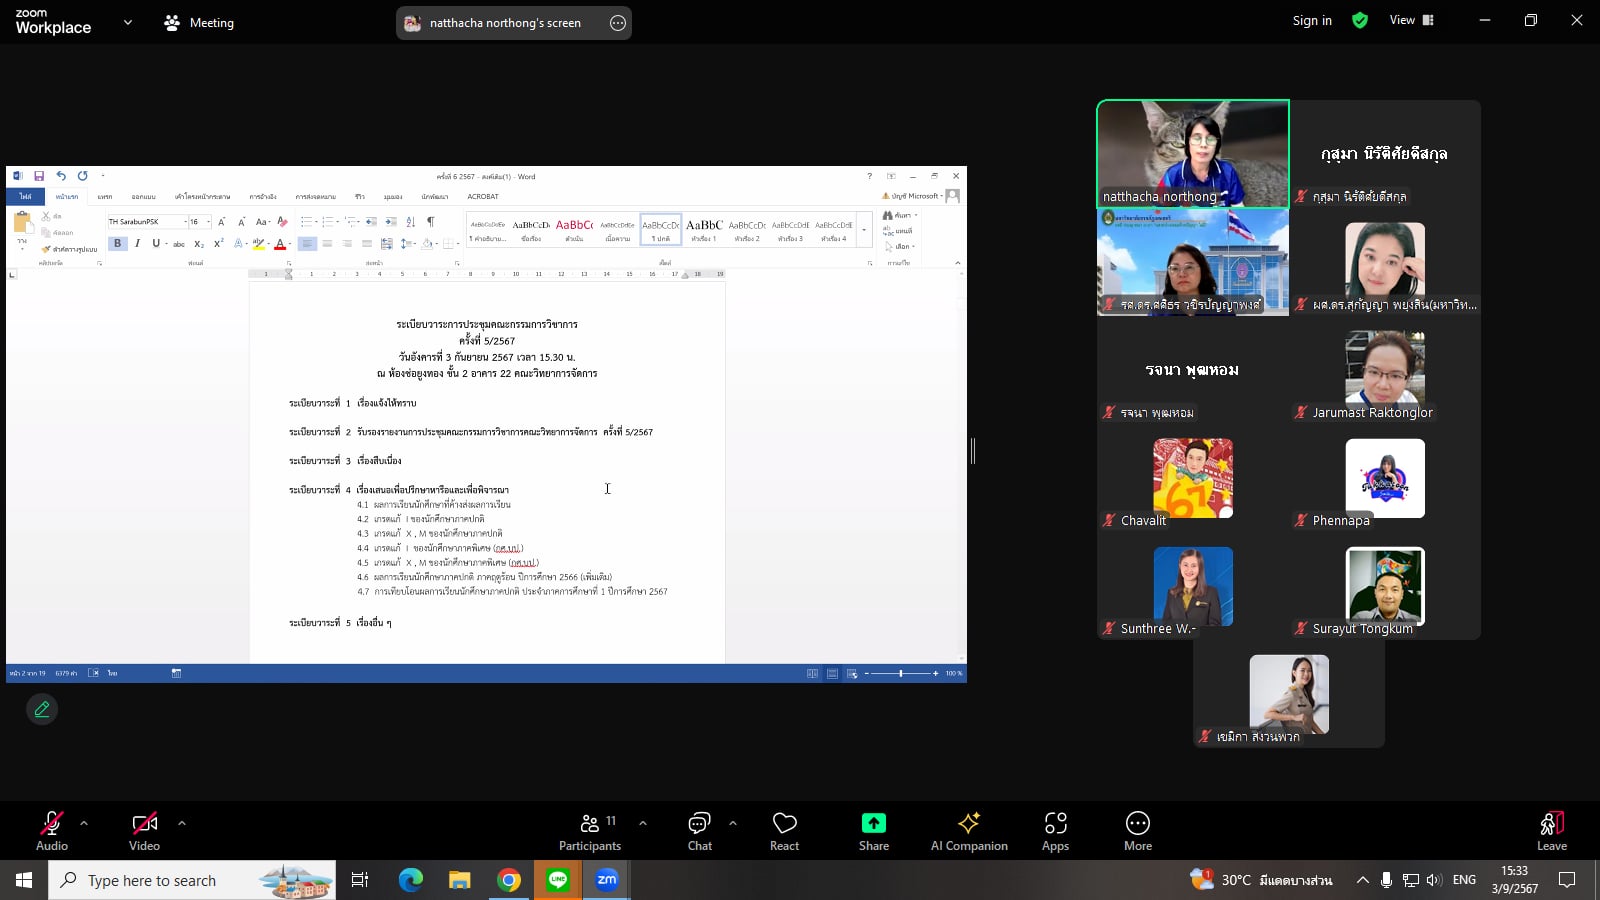Select natthacha northong's video thumbnail
This screenshot has height=900, width=1600.
[x=1193, y=153]
